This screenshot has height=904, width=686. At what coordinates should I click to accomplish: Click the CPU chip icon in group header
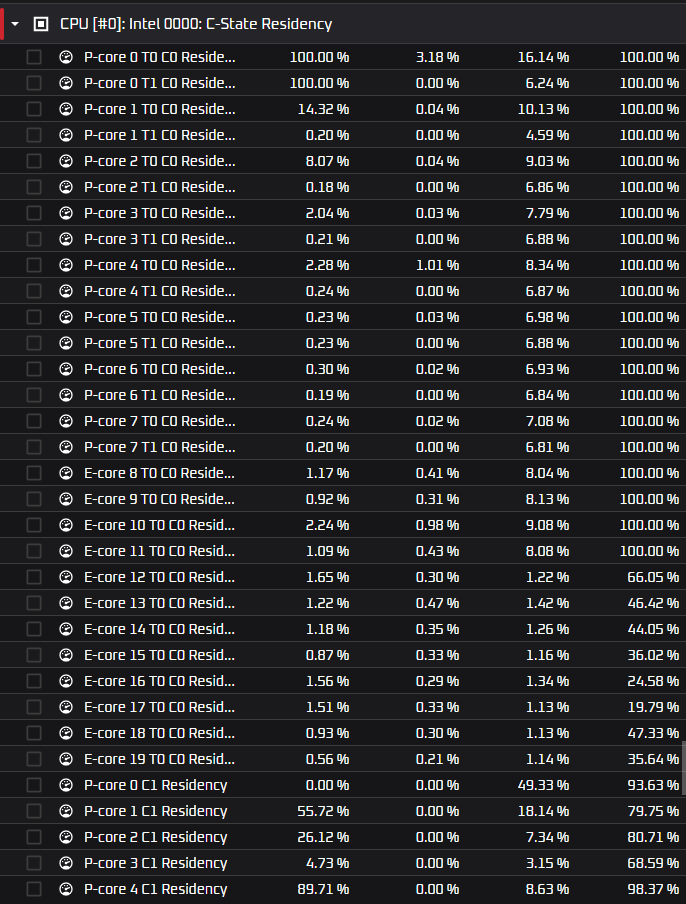[41, 24]
